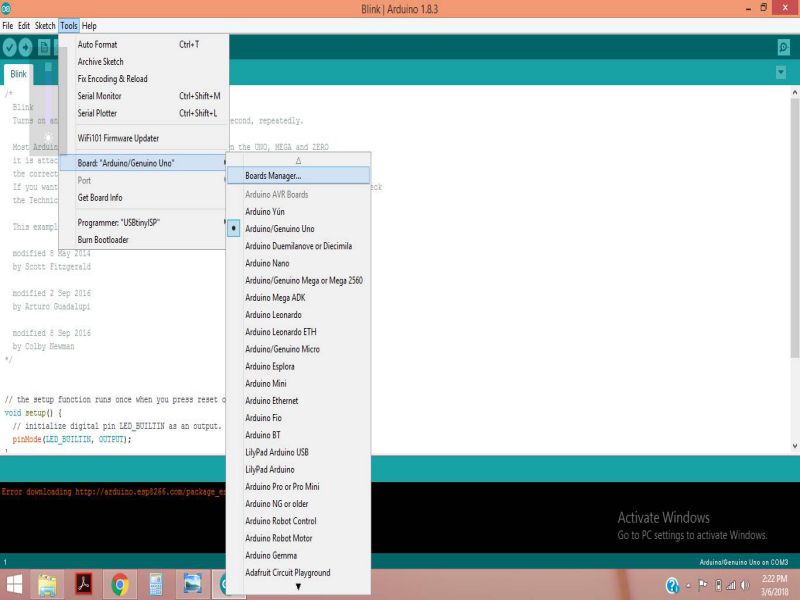Select Fix Encoding & Reload
The width and height of the screenshot is (800, 600).
(143, 79)
